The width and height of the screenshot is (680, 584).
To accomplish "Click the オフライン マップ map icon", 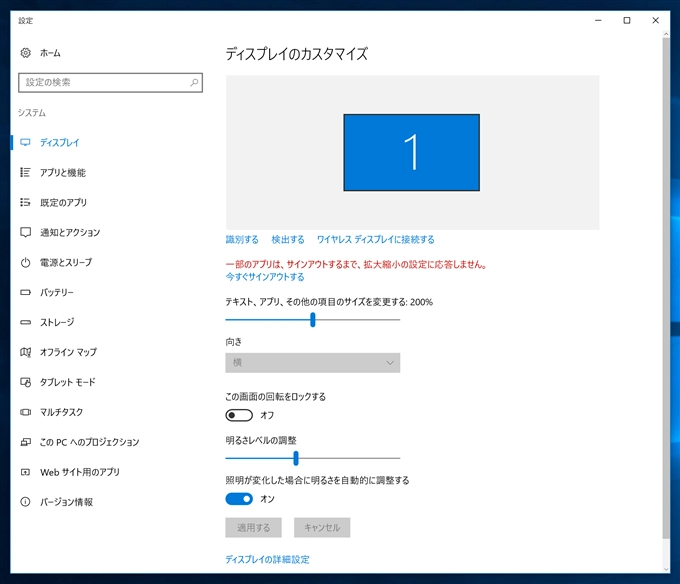I will point(26,352).
